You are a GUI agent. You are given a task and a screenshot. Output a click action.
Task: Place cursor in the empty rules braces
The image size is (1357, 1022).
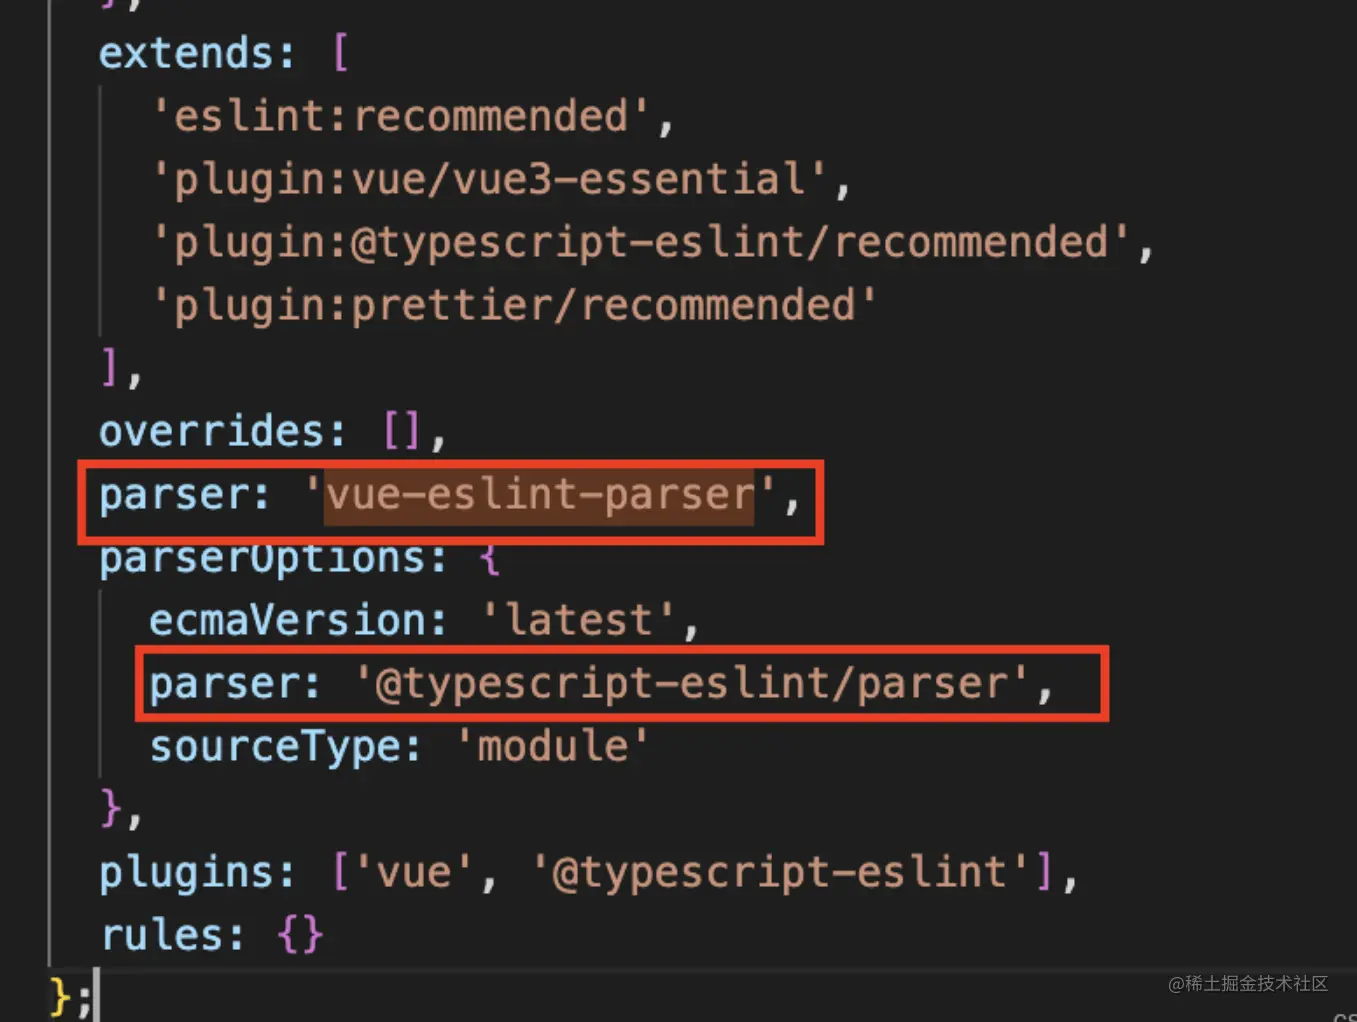[300, 936]
